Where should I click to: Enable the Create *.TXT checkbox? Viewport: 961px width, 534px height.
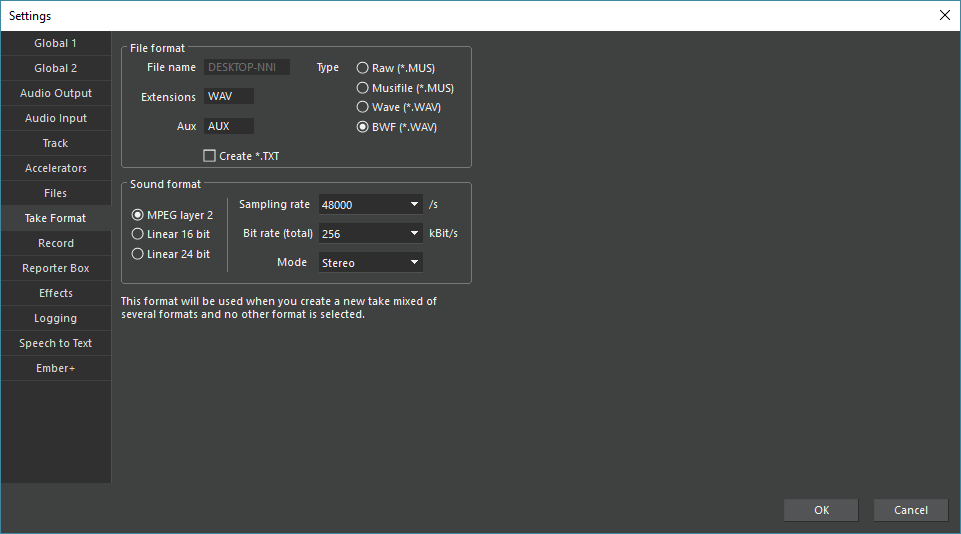coord(209,156)
